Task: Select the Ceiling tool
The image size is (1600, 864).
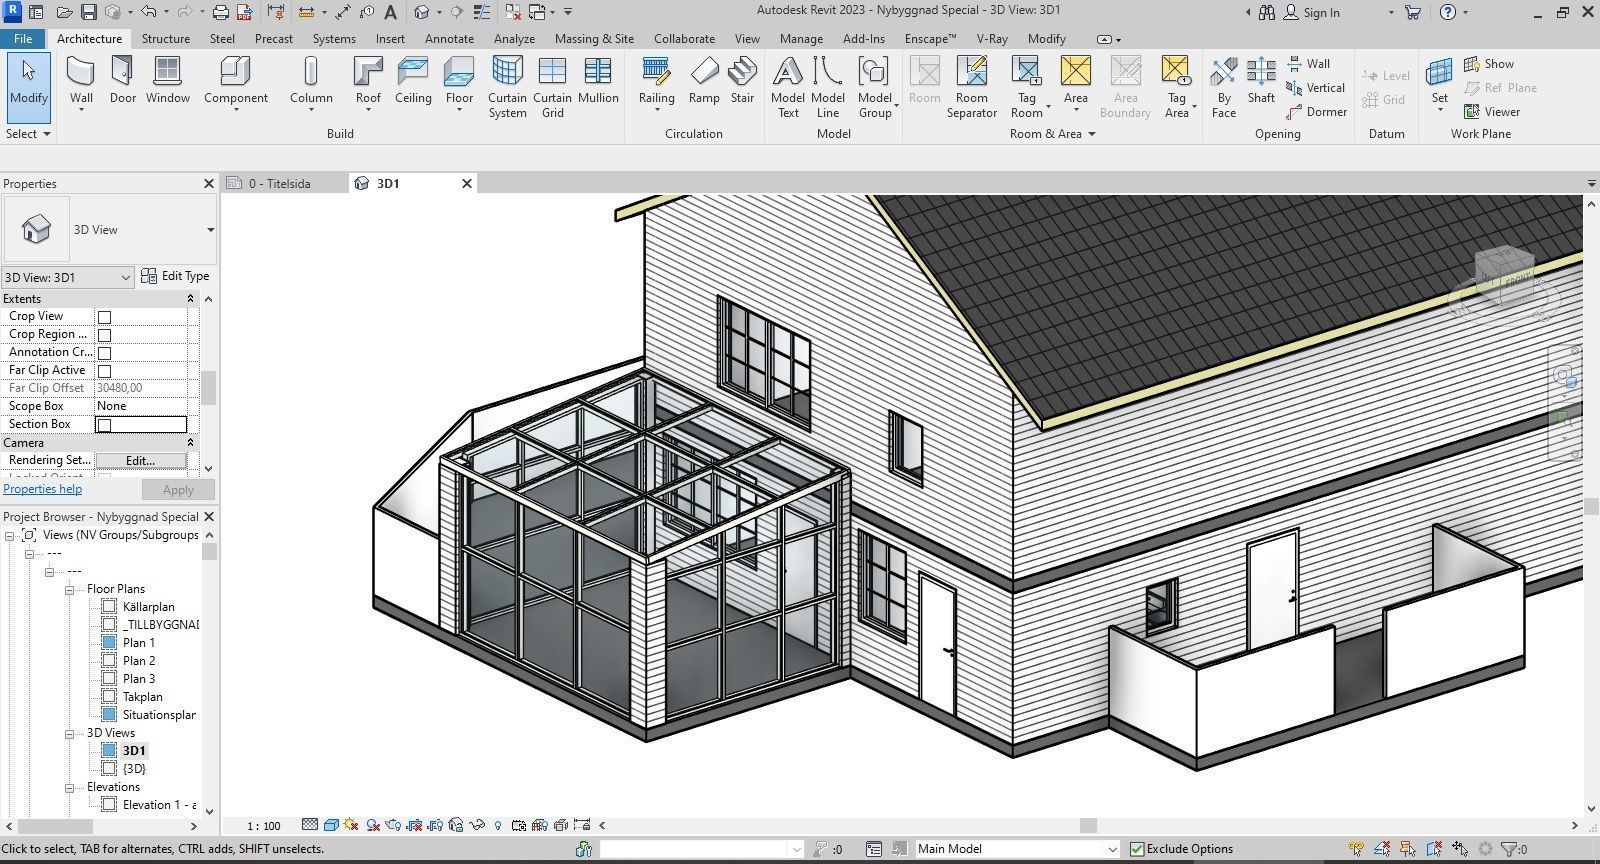Action: 413,80
